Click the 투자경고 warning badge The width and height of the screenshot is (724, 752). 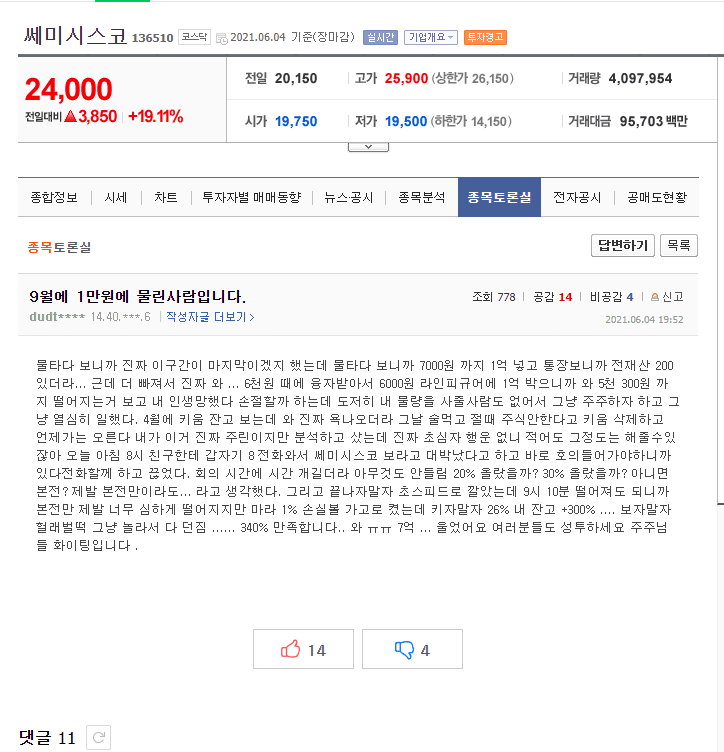tap(486, 37)
